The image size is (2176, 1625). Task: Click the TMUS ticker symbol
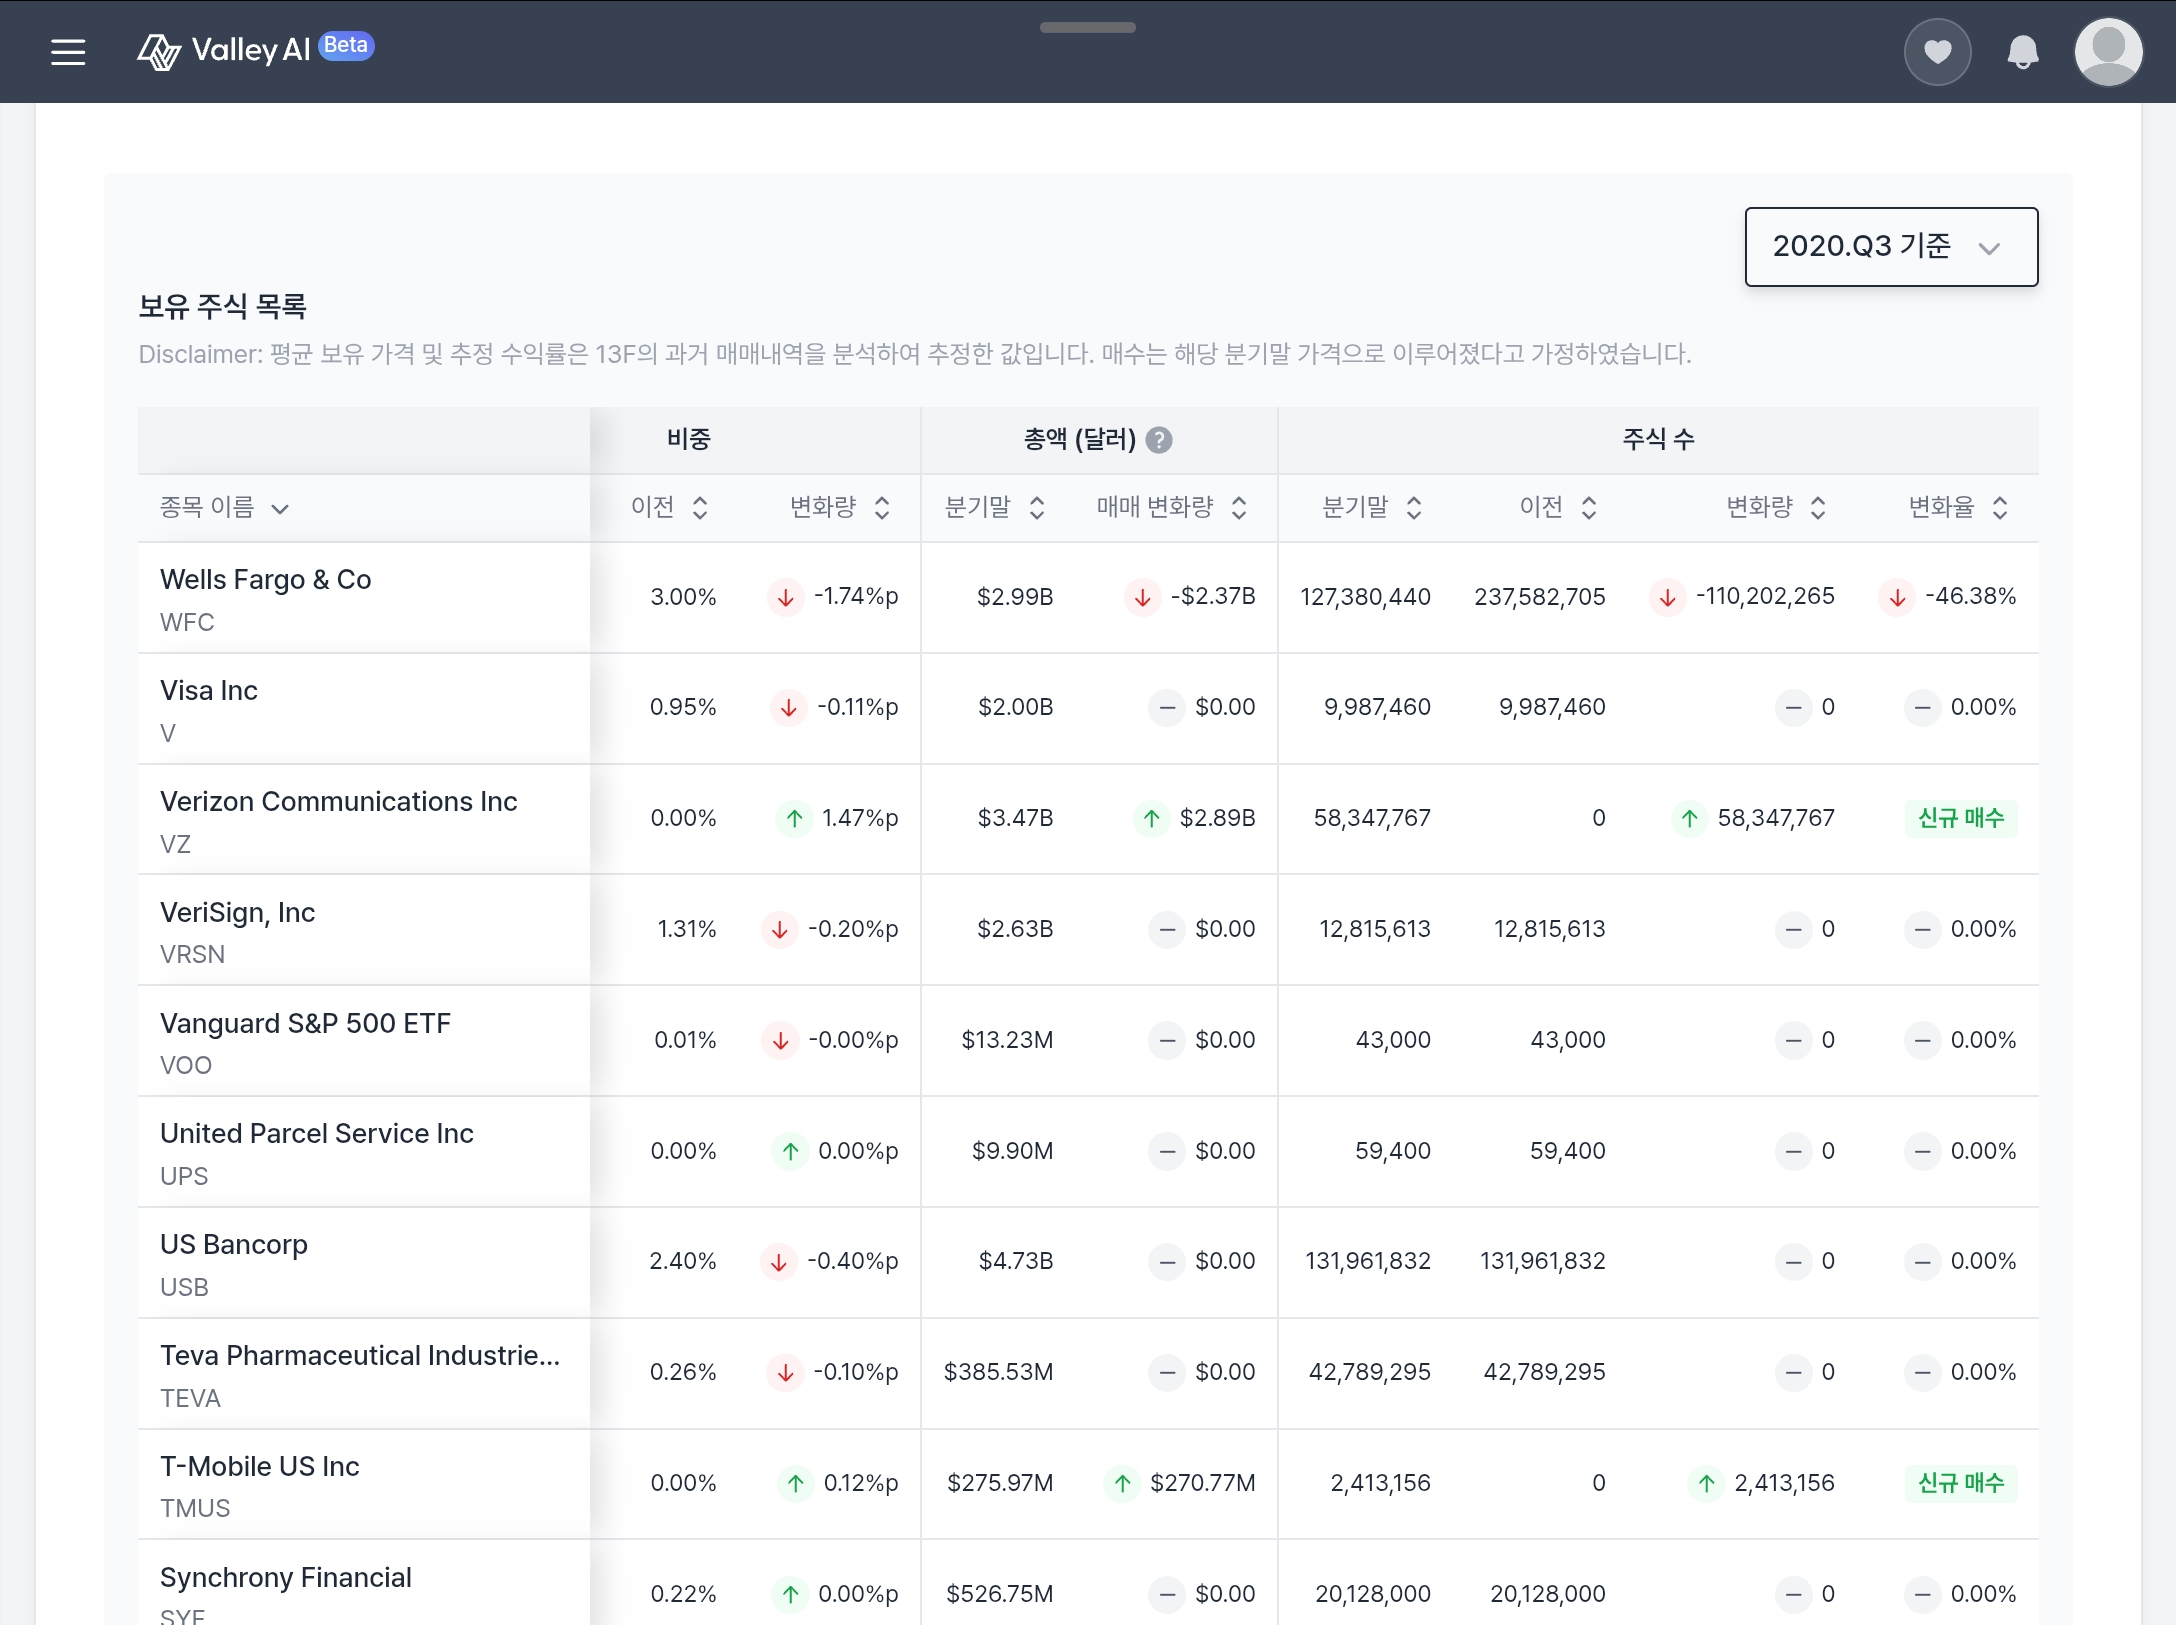pos(195,1509)
